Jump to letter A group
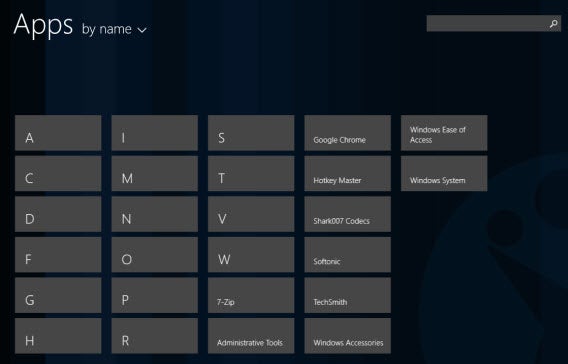 pyautogui.click(x=58, y=133)
